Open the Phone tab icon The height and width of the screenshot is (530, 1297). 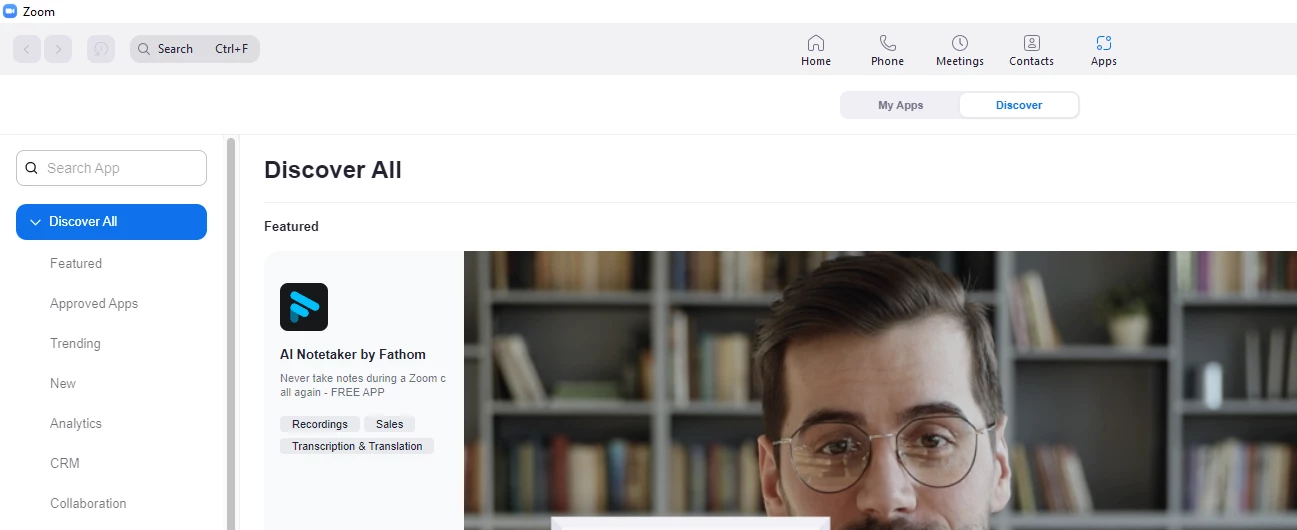[x=887, y=43]
